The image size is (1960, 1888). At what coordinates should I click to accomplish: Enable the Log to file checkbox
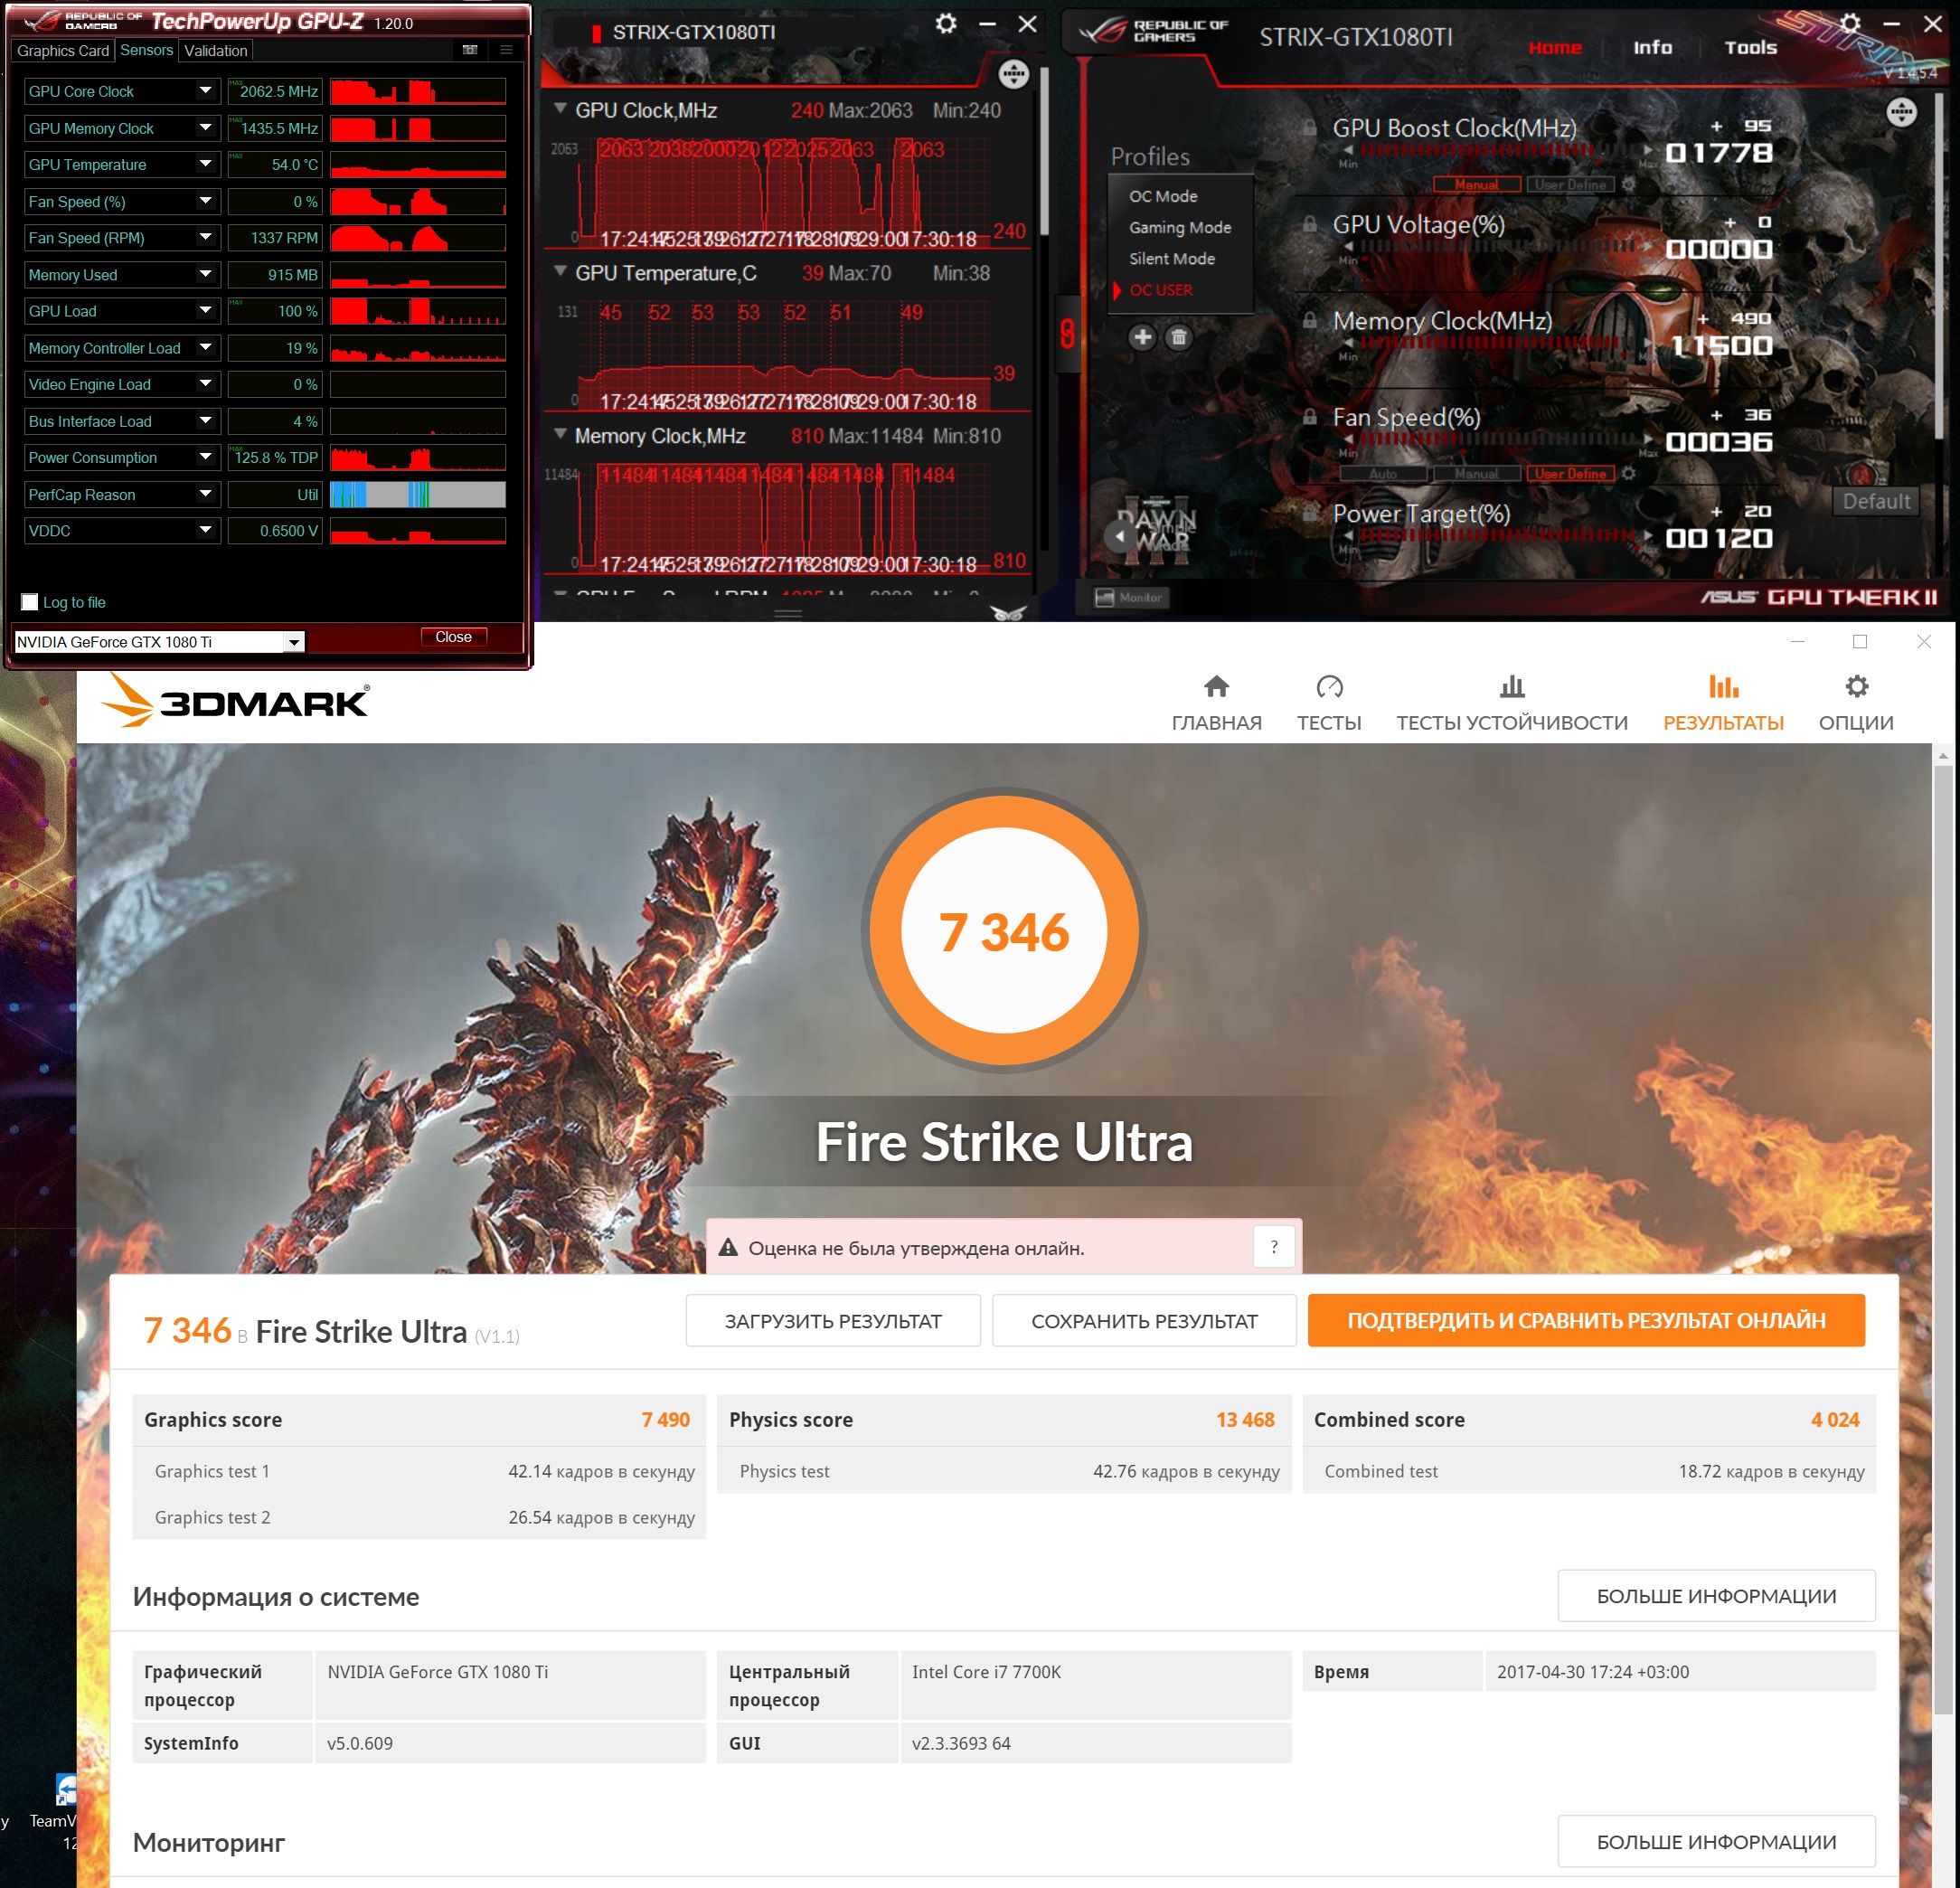(30, 602)
